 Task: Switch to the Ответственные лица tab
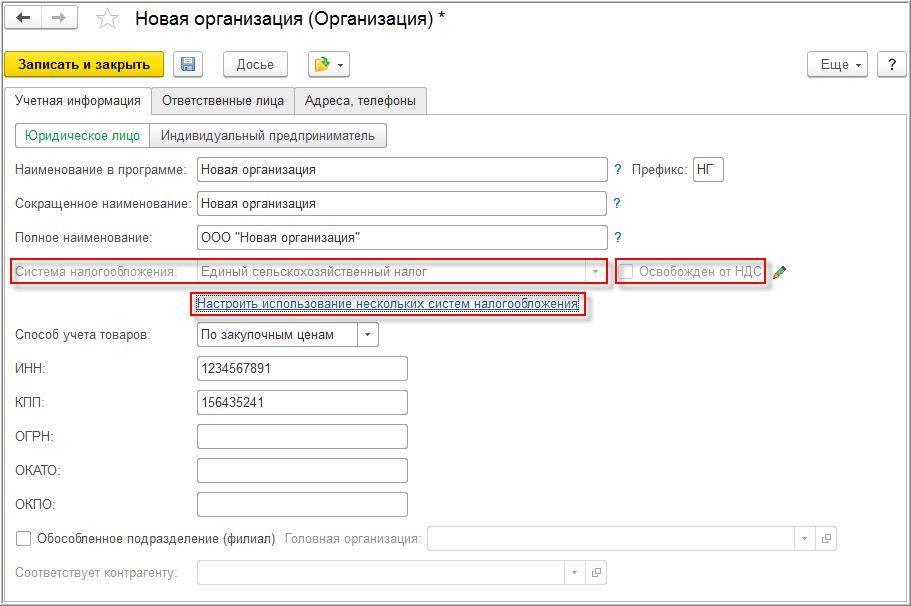click(223, 100)
